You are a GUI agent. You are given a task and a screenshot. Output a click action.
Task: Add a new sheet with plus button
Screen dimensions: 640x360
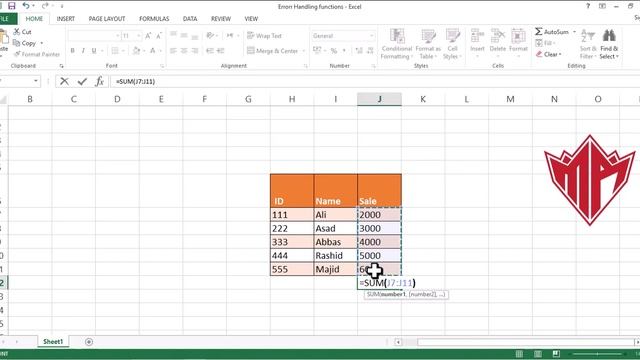click(x=89, y=342)
